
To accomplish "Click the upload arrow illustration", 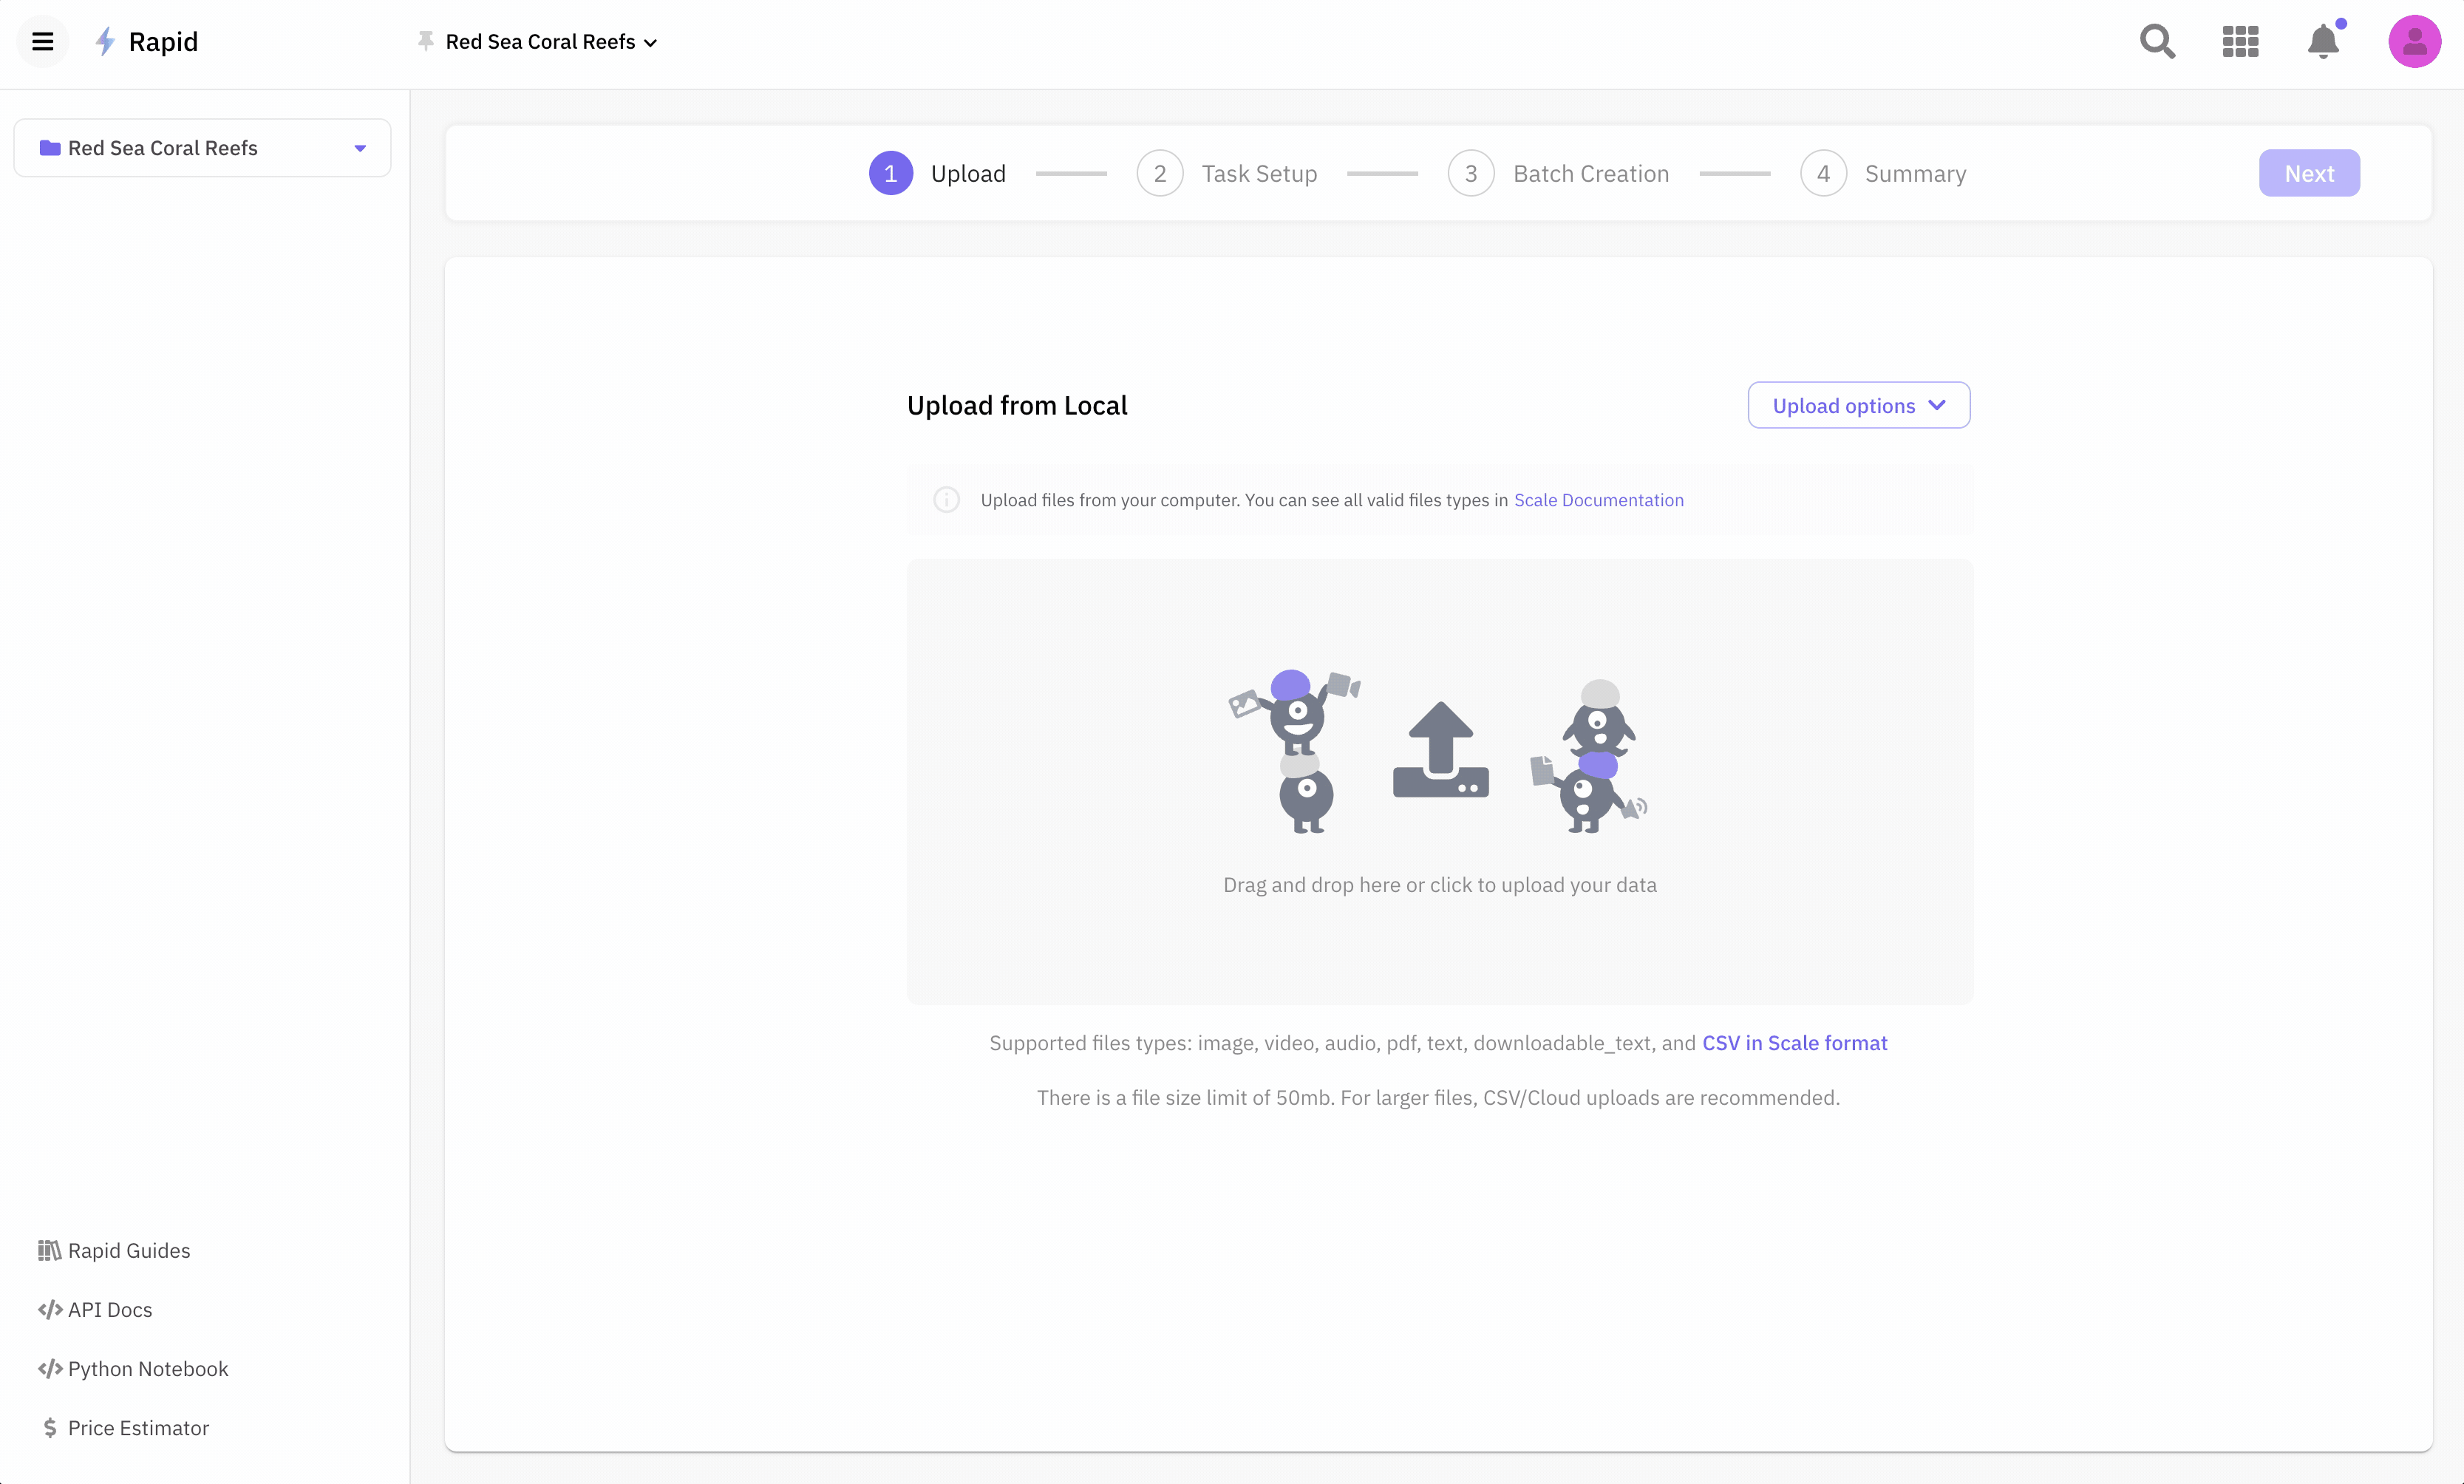I will 1440,750.
